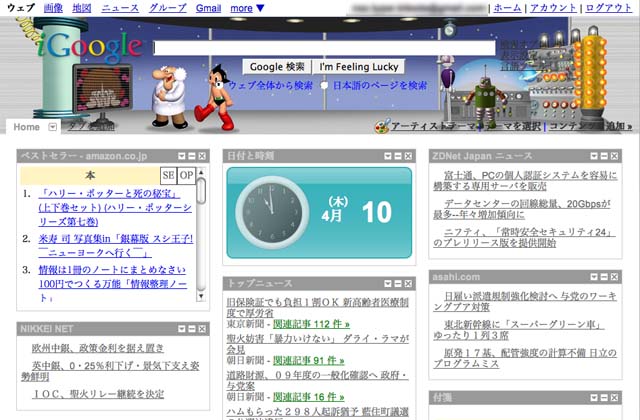Minimize the ZDNet Japan ニュース gadget

coord(604,156)
